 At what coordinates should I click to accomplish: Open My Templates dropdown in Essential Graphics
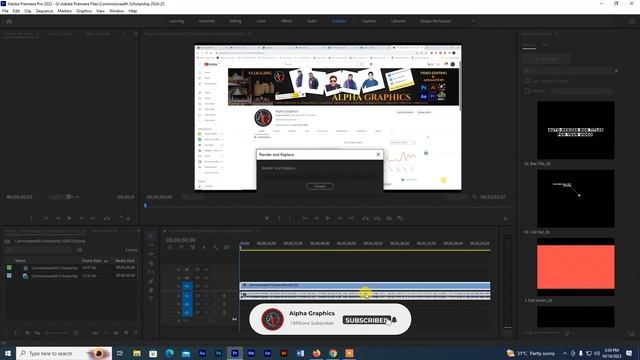click(547, 59)
